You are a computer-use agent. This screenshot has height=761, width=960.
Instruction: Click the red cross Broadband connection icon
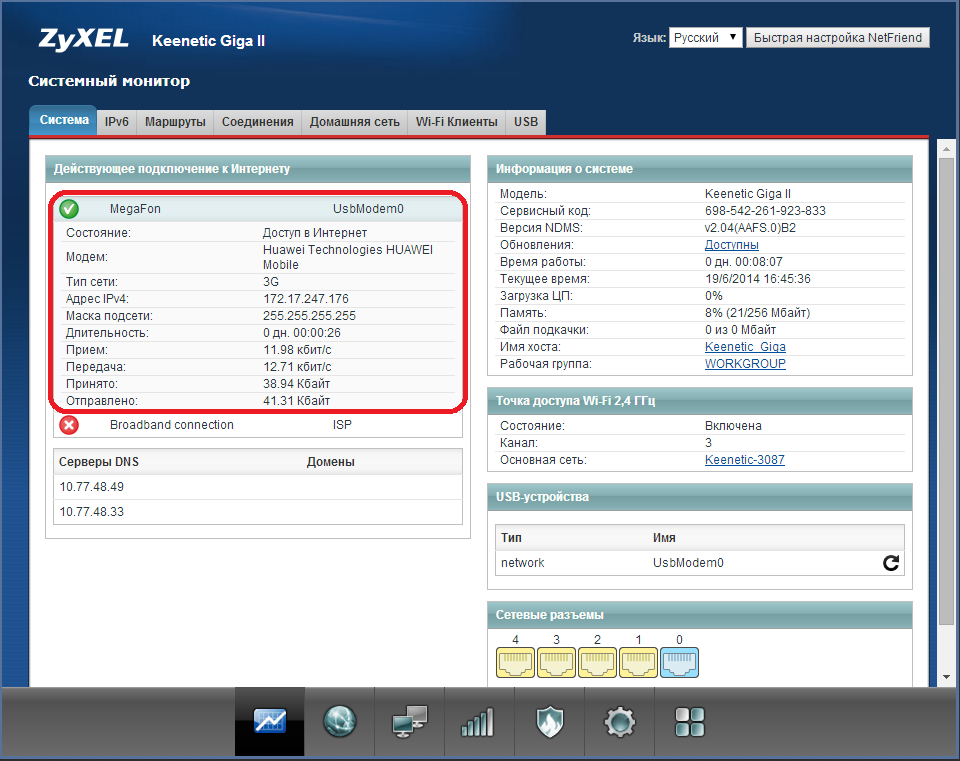point(69,425)
